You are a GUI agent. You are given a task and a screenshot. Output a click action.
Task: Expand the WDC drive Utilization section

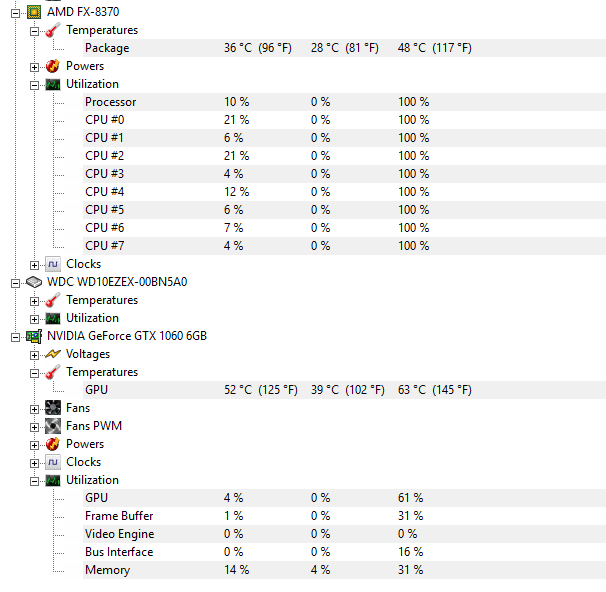[x=34, y=320]
